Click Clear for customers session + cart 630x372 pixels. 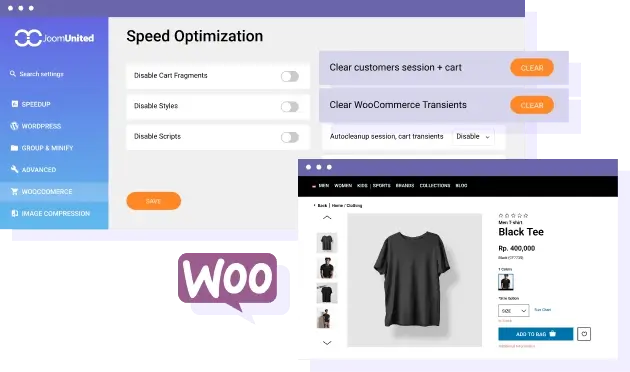tap(532, 68)
